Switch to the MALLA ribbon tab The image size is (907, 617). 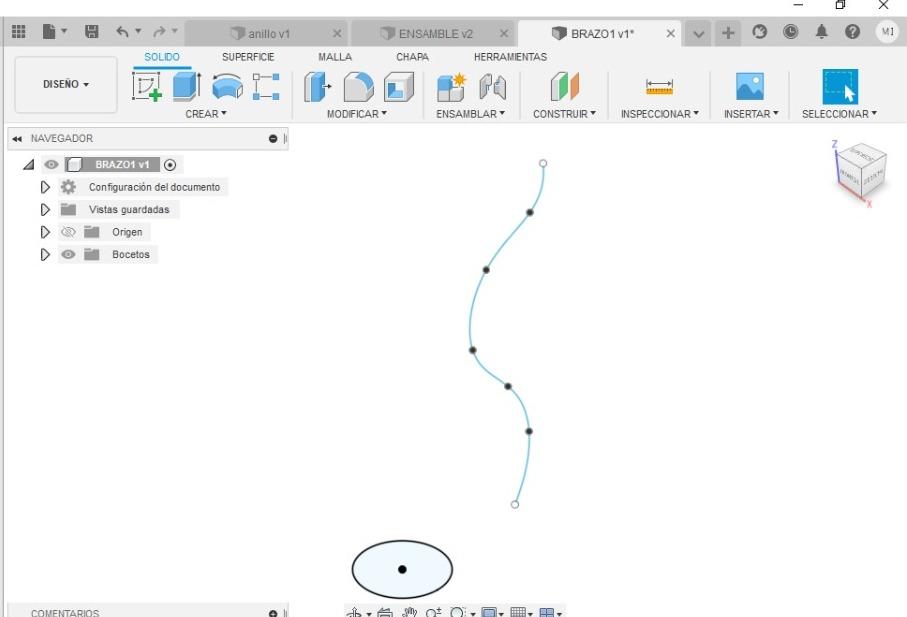(335, 57)
